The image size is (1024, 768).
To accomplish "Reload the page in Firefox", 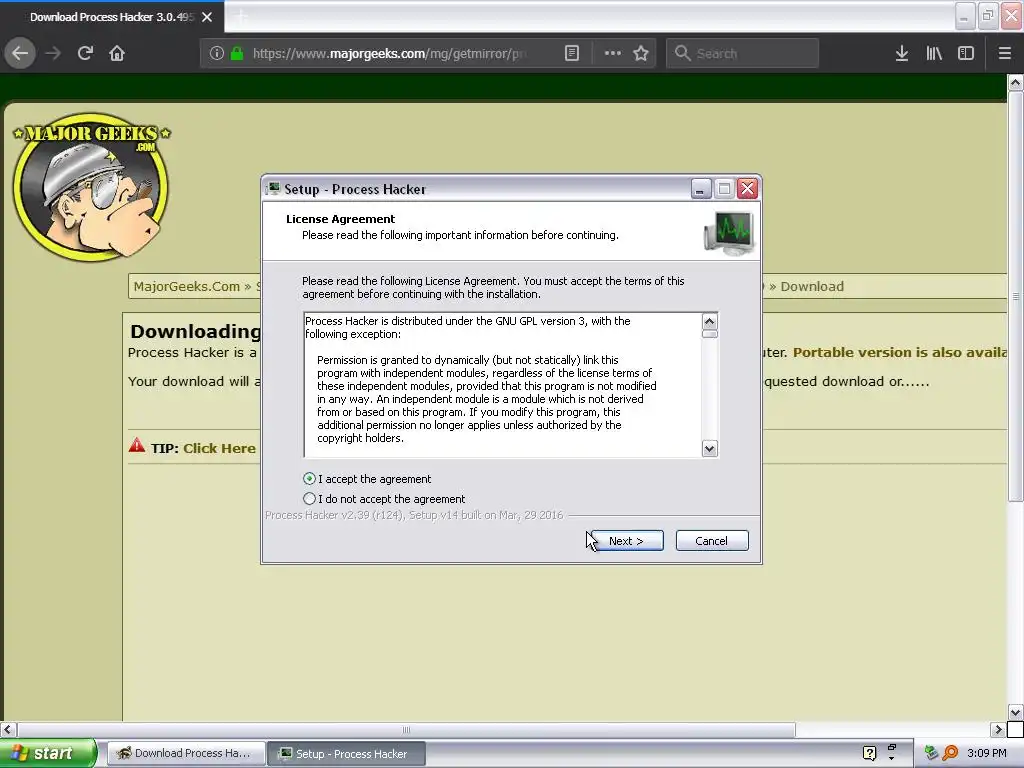I will coord(85,53).
